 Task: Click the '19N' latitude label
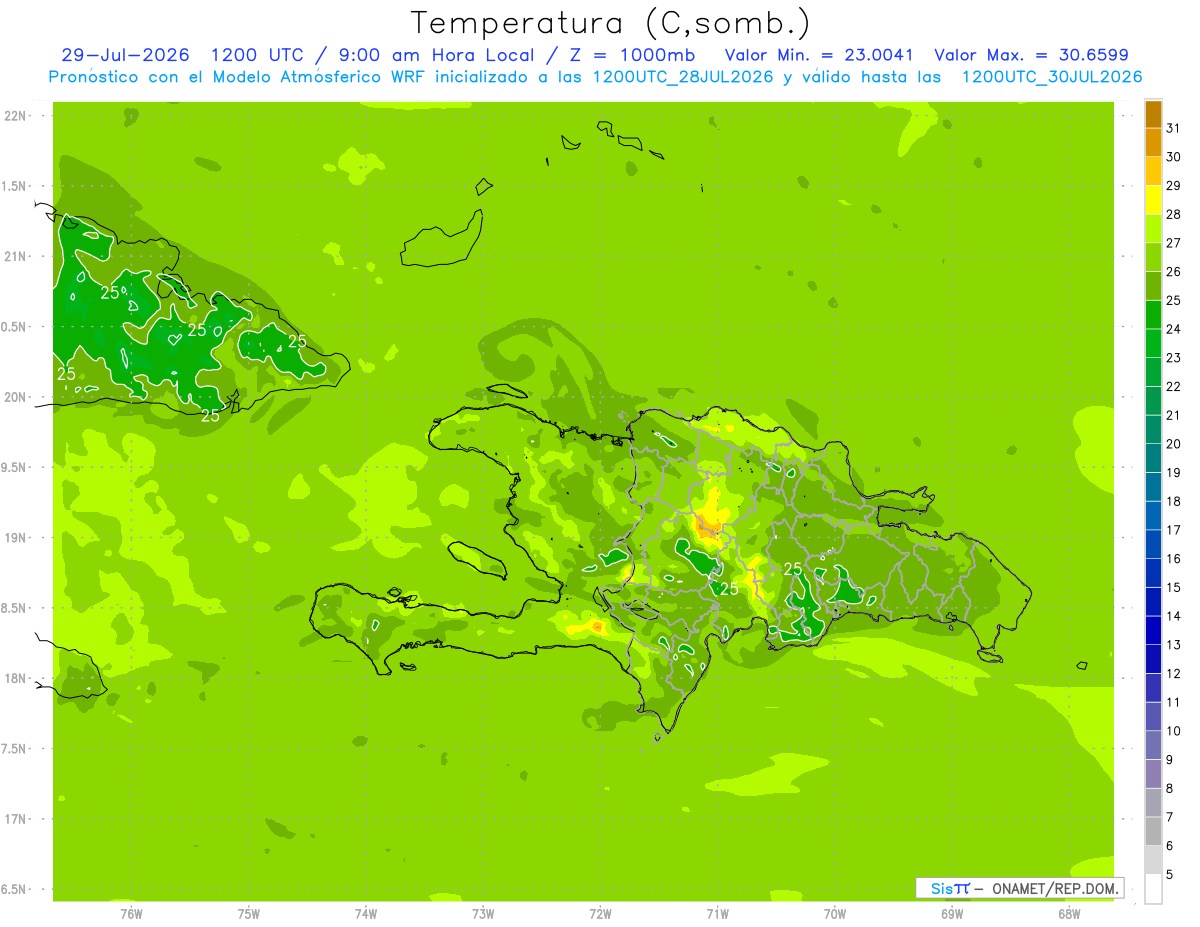(15, 538)
